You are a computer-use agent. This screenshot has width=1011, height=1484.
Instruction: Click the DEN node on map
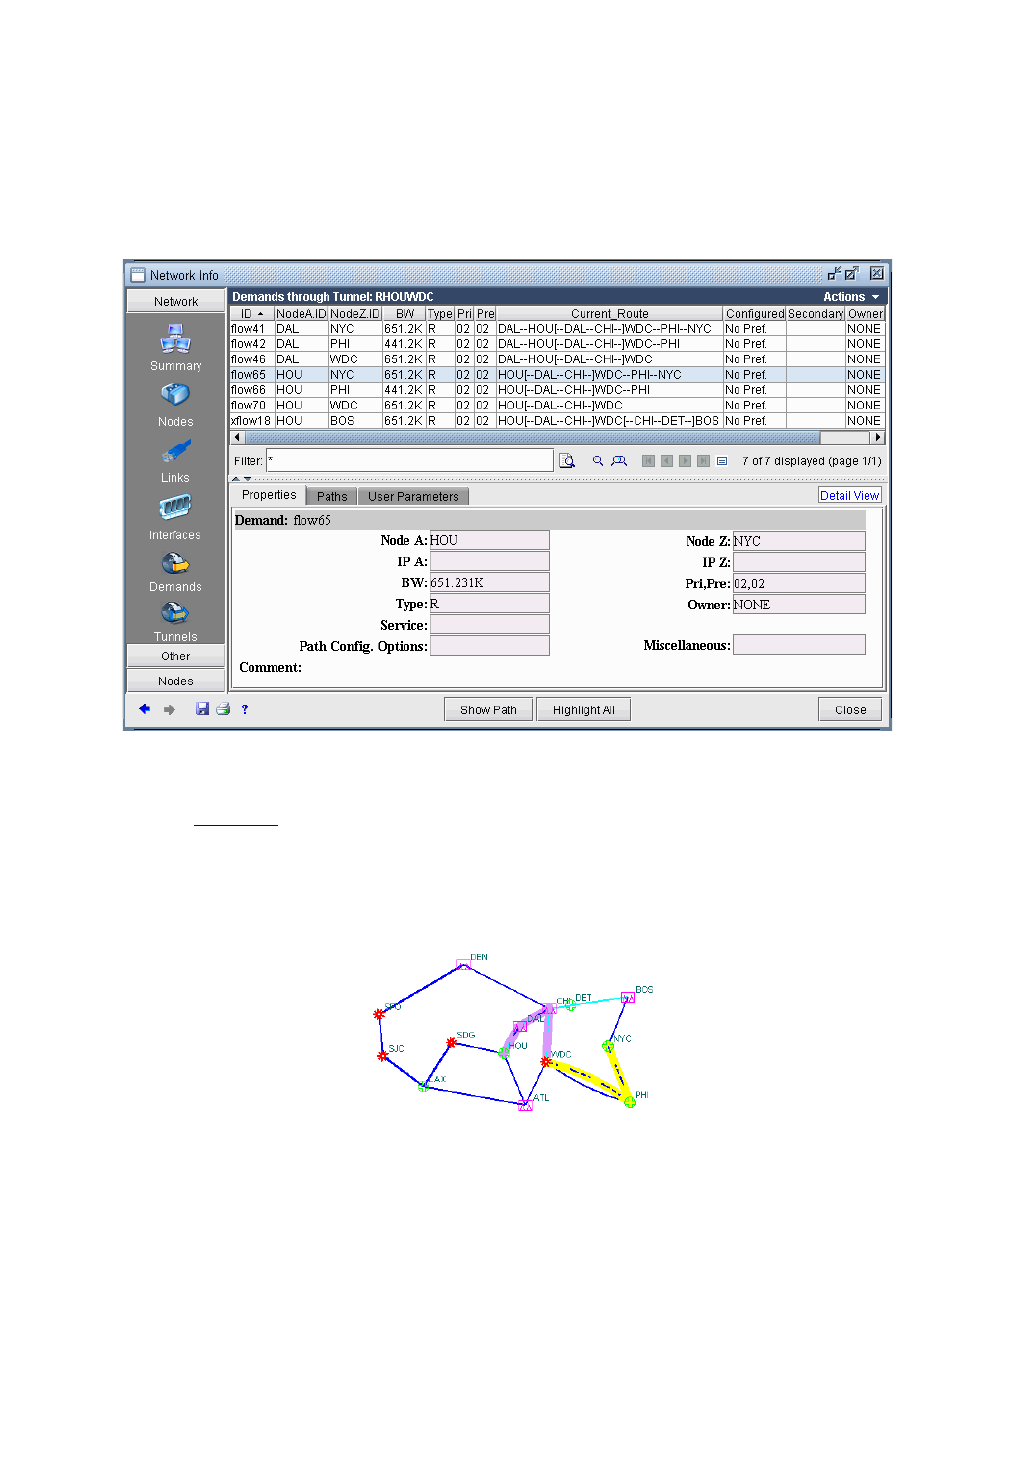pyautogui.click(x=463, y=965)
